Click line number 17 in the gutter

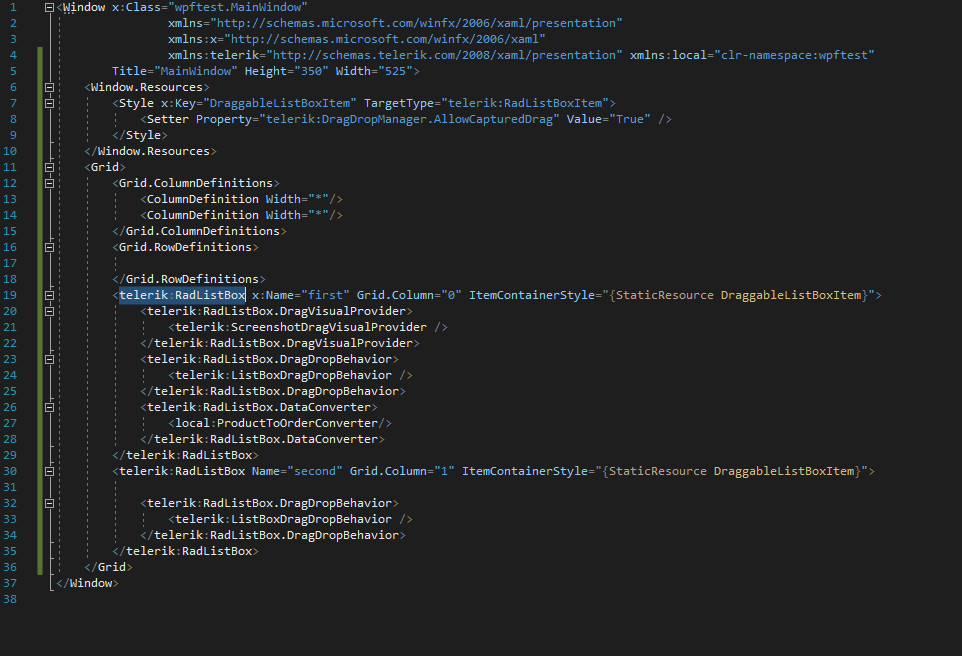pyautogui.click(x=10, y=263)
